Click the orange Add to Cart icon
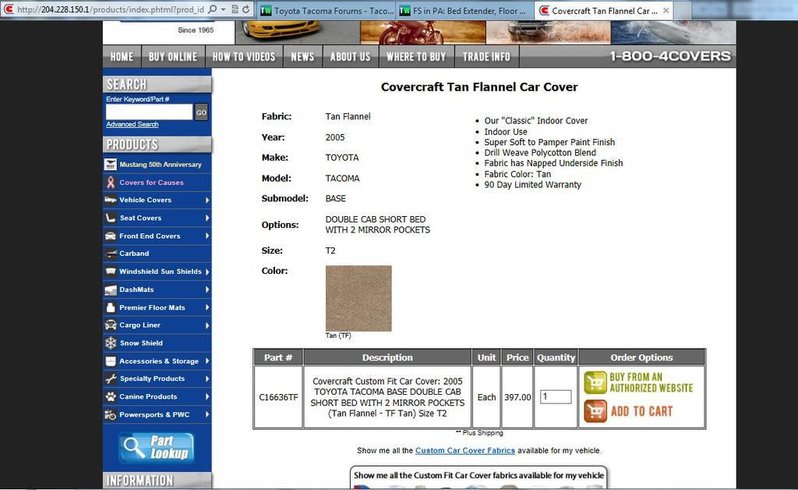Screen dimensions: 798x490 595,411
